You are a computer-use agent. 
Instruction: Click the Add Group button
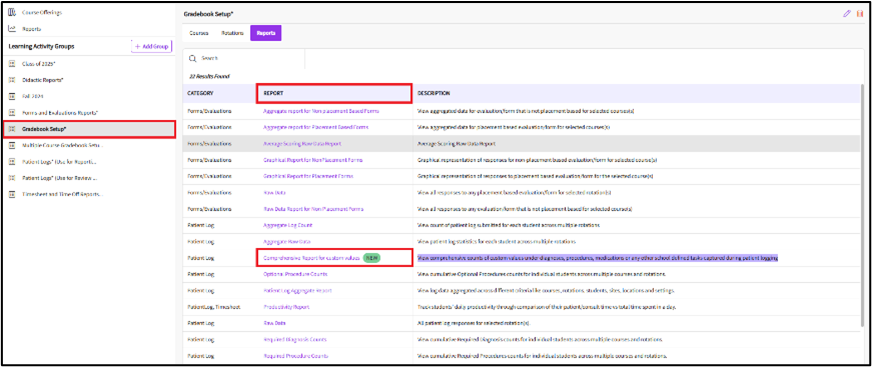tap(152, 47)
